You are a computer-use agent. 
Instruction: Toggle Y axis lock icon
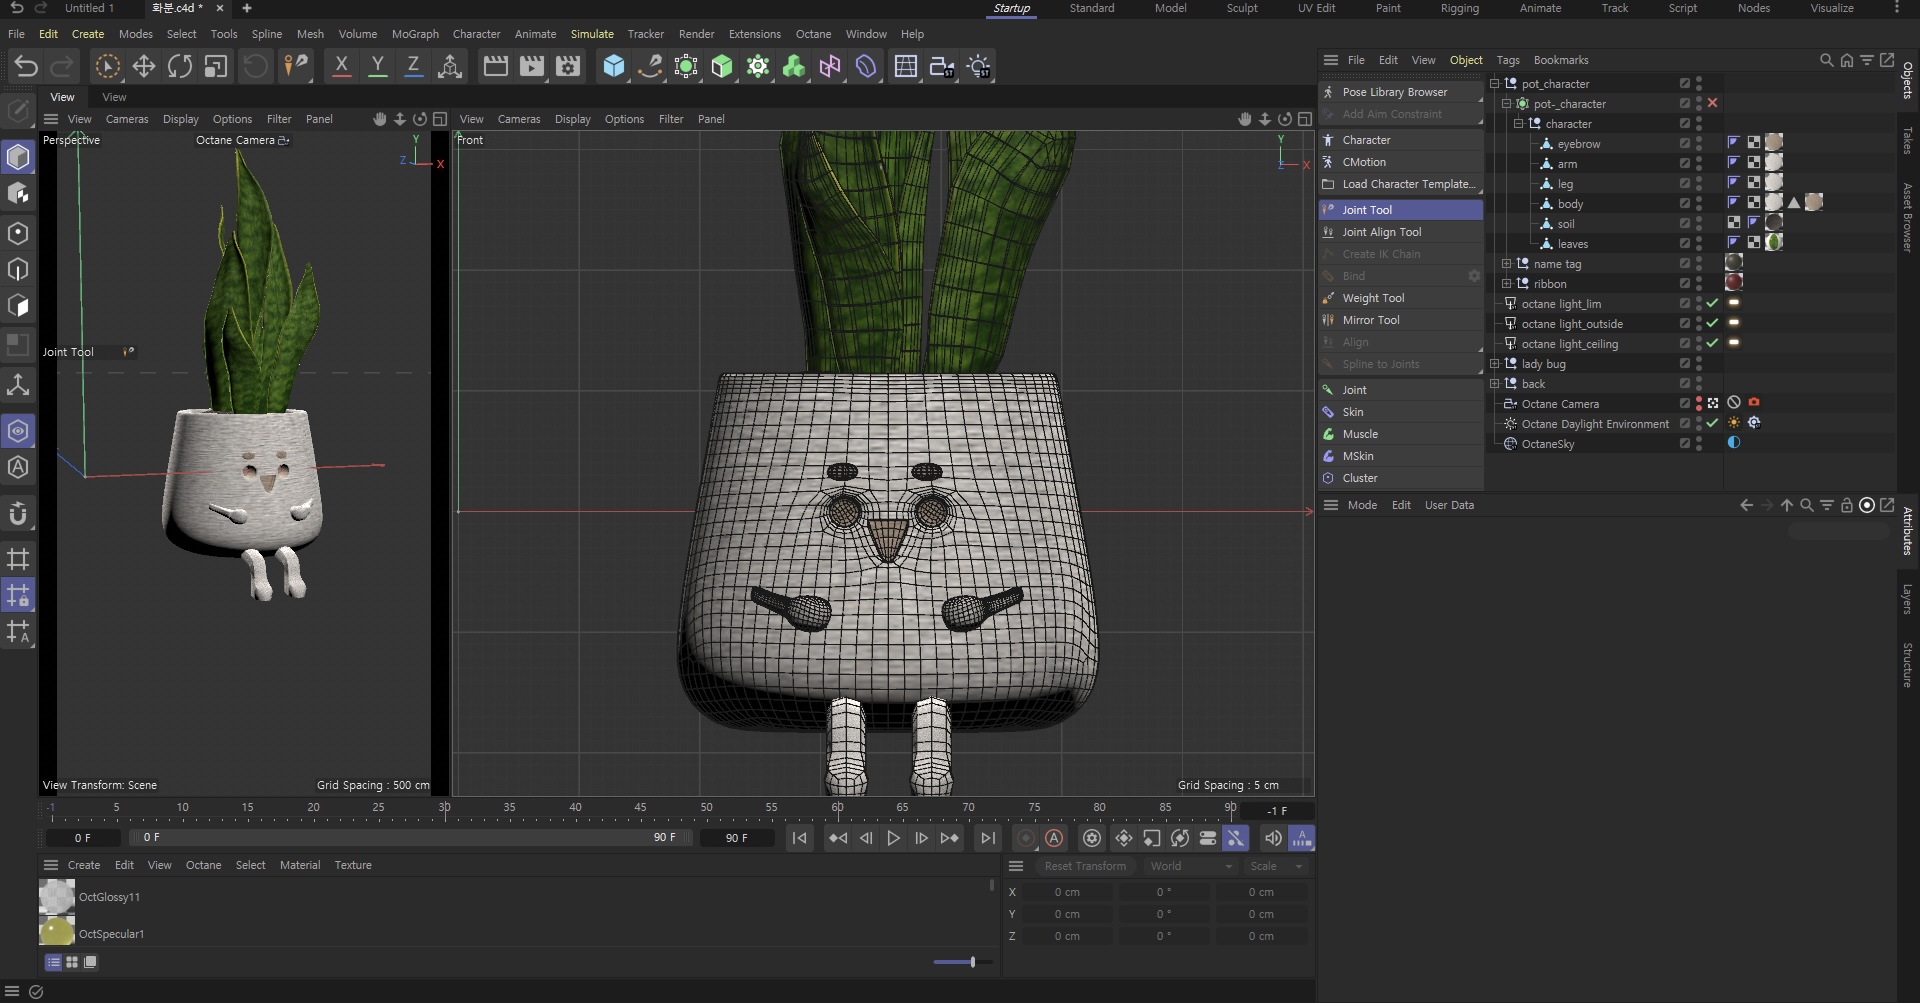tap(377, 67)
